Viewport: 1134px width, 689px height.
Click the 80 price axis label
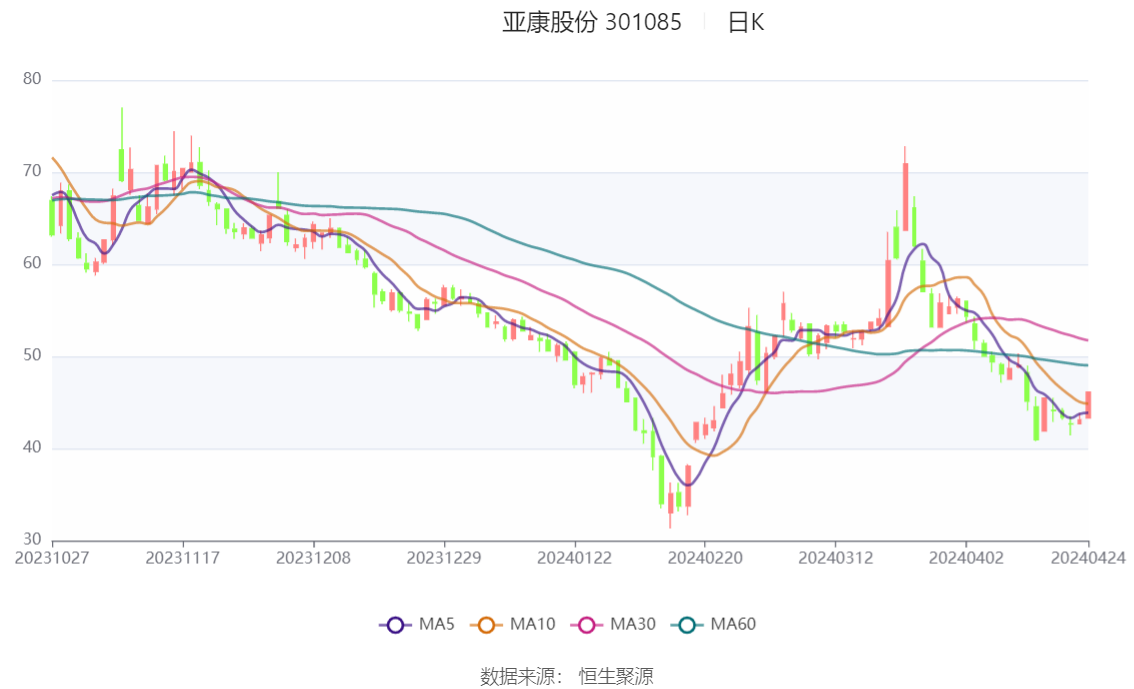coord(32,80)
